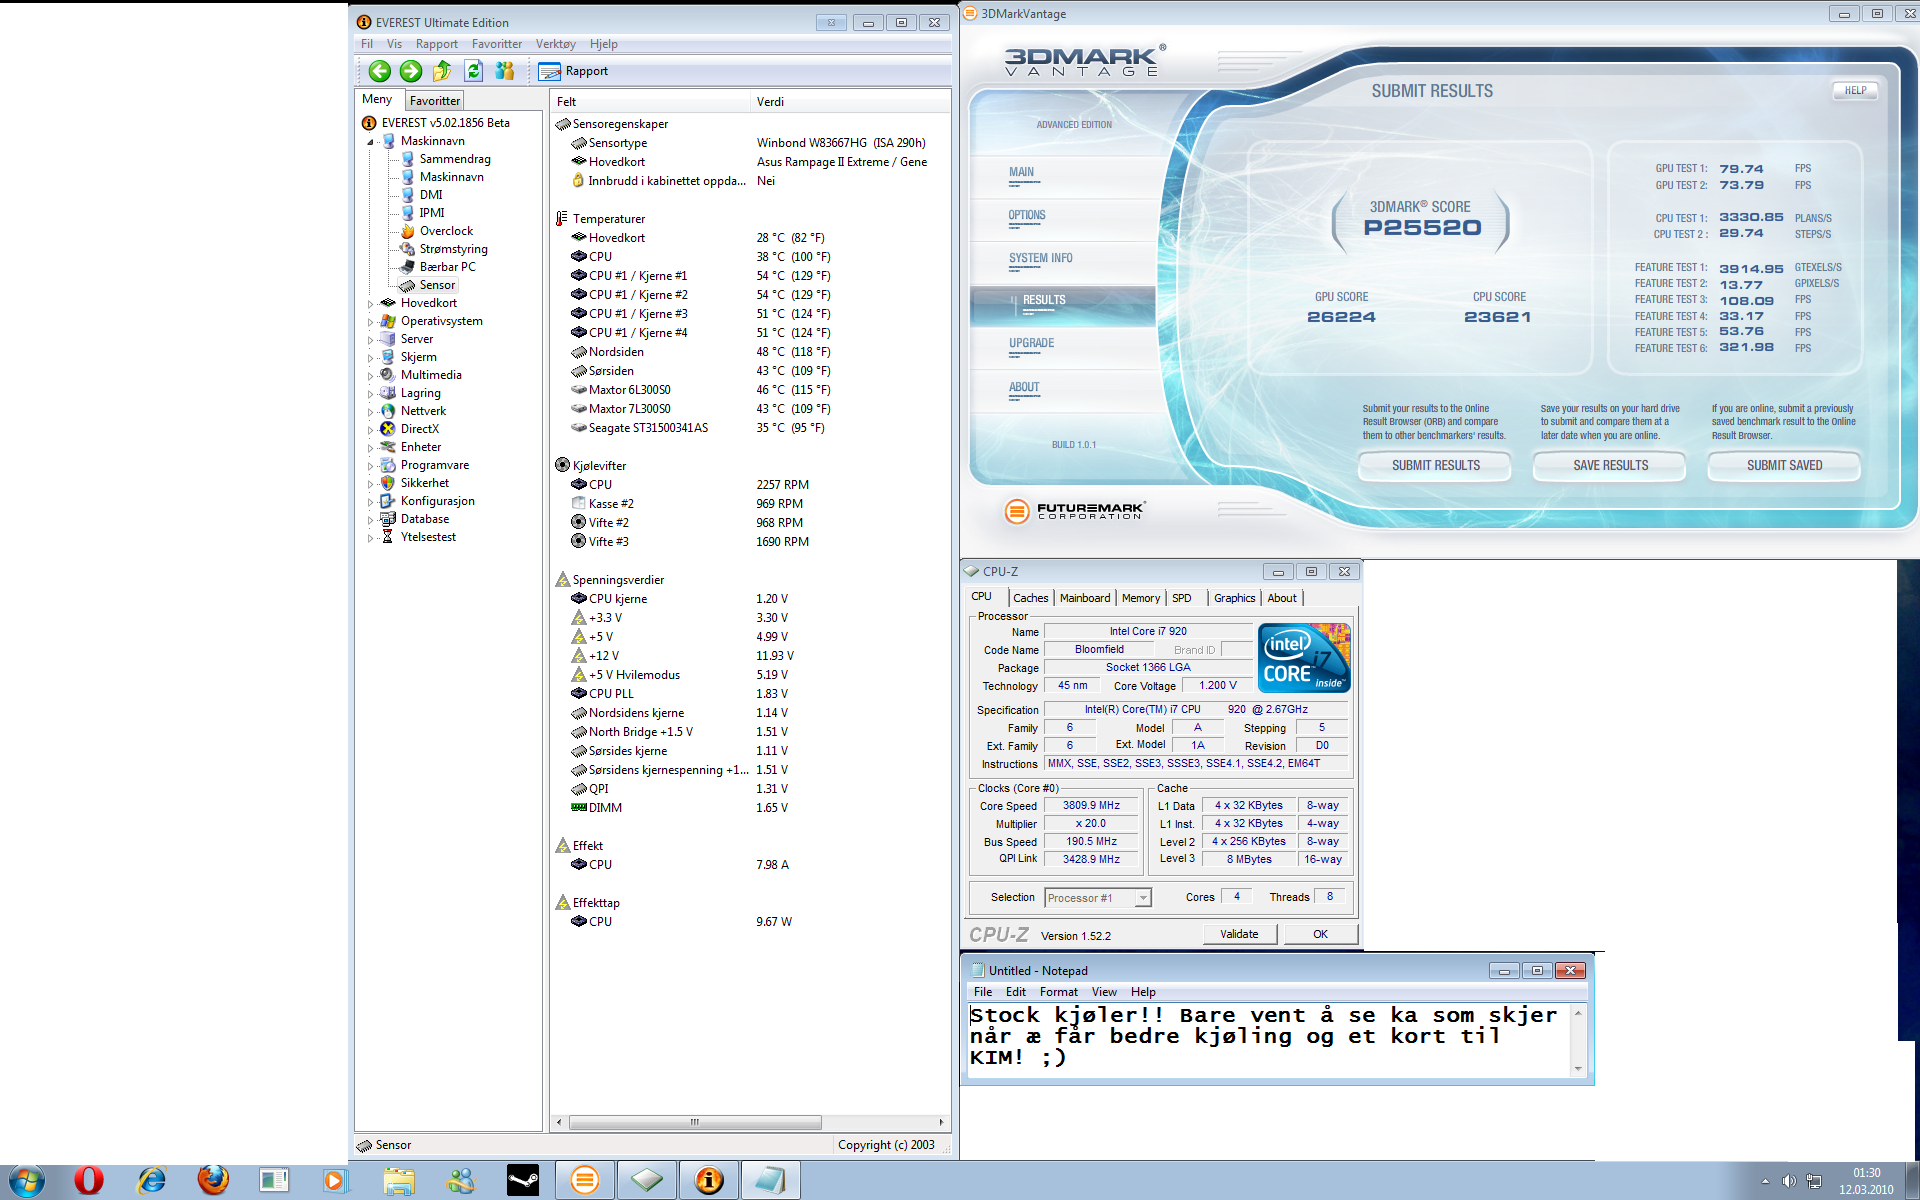Click the Notepad vertical scrollbar down arrow
Image resolution: width=1920 pixels, height=1200 pixels.
tap(1578, 1068)
